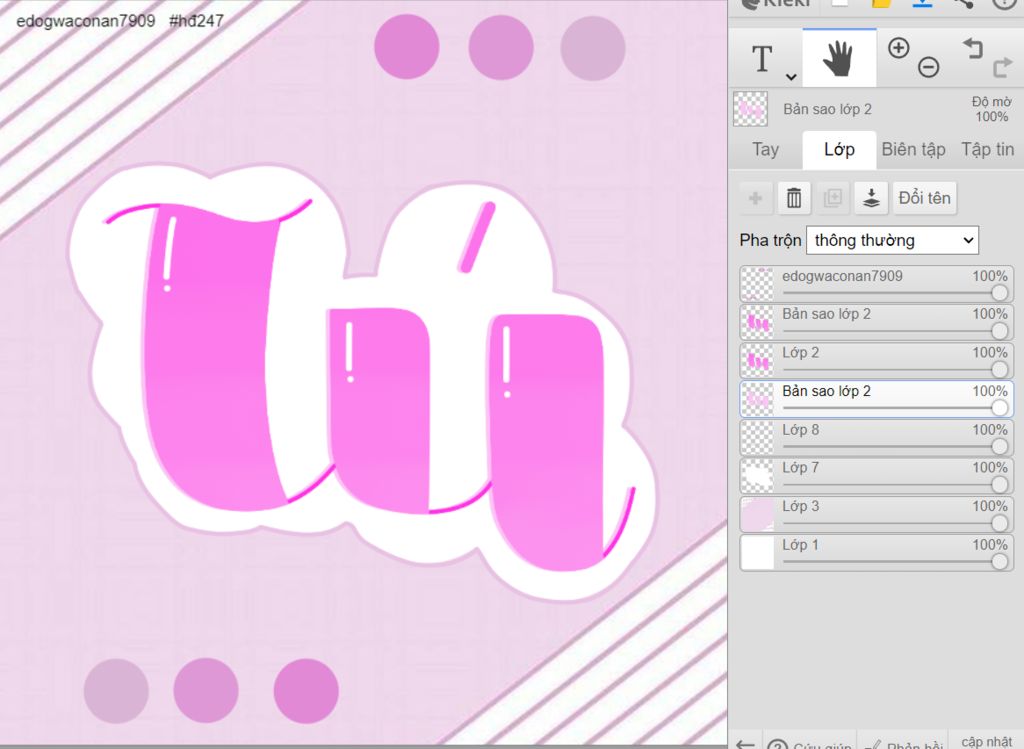This screenshot has width=1024, height=749.
Task: Click the Lớp 7 layer thumbnail
Action: pos(758,475)
